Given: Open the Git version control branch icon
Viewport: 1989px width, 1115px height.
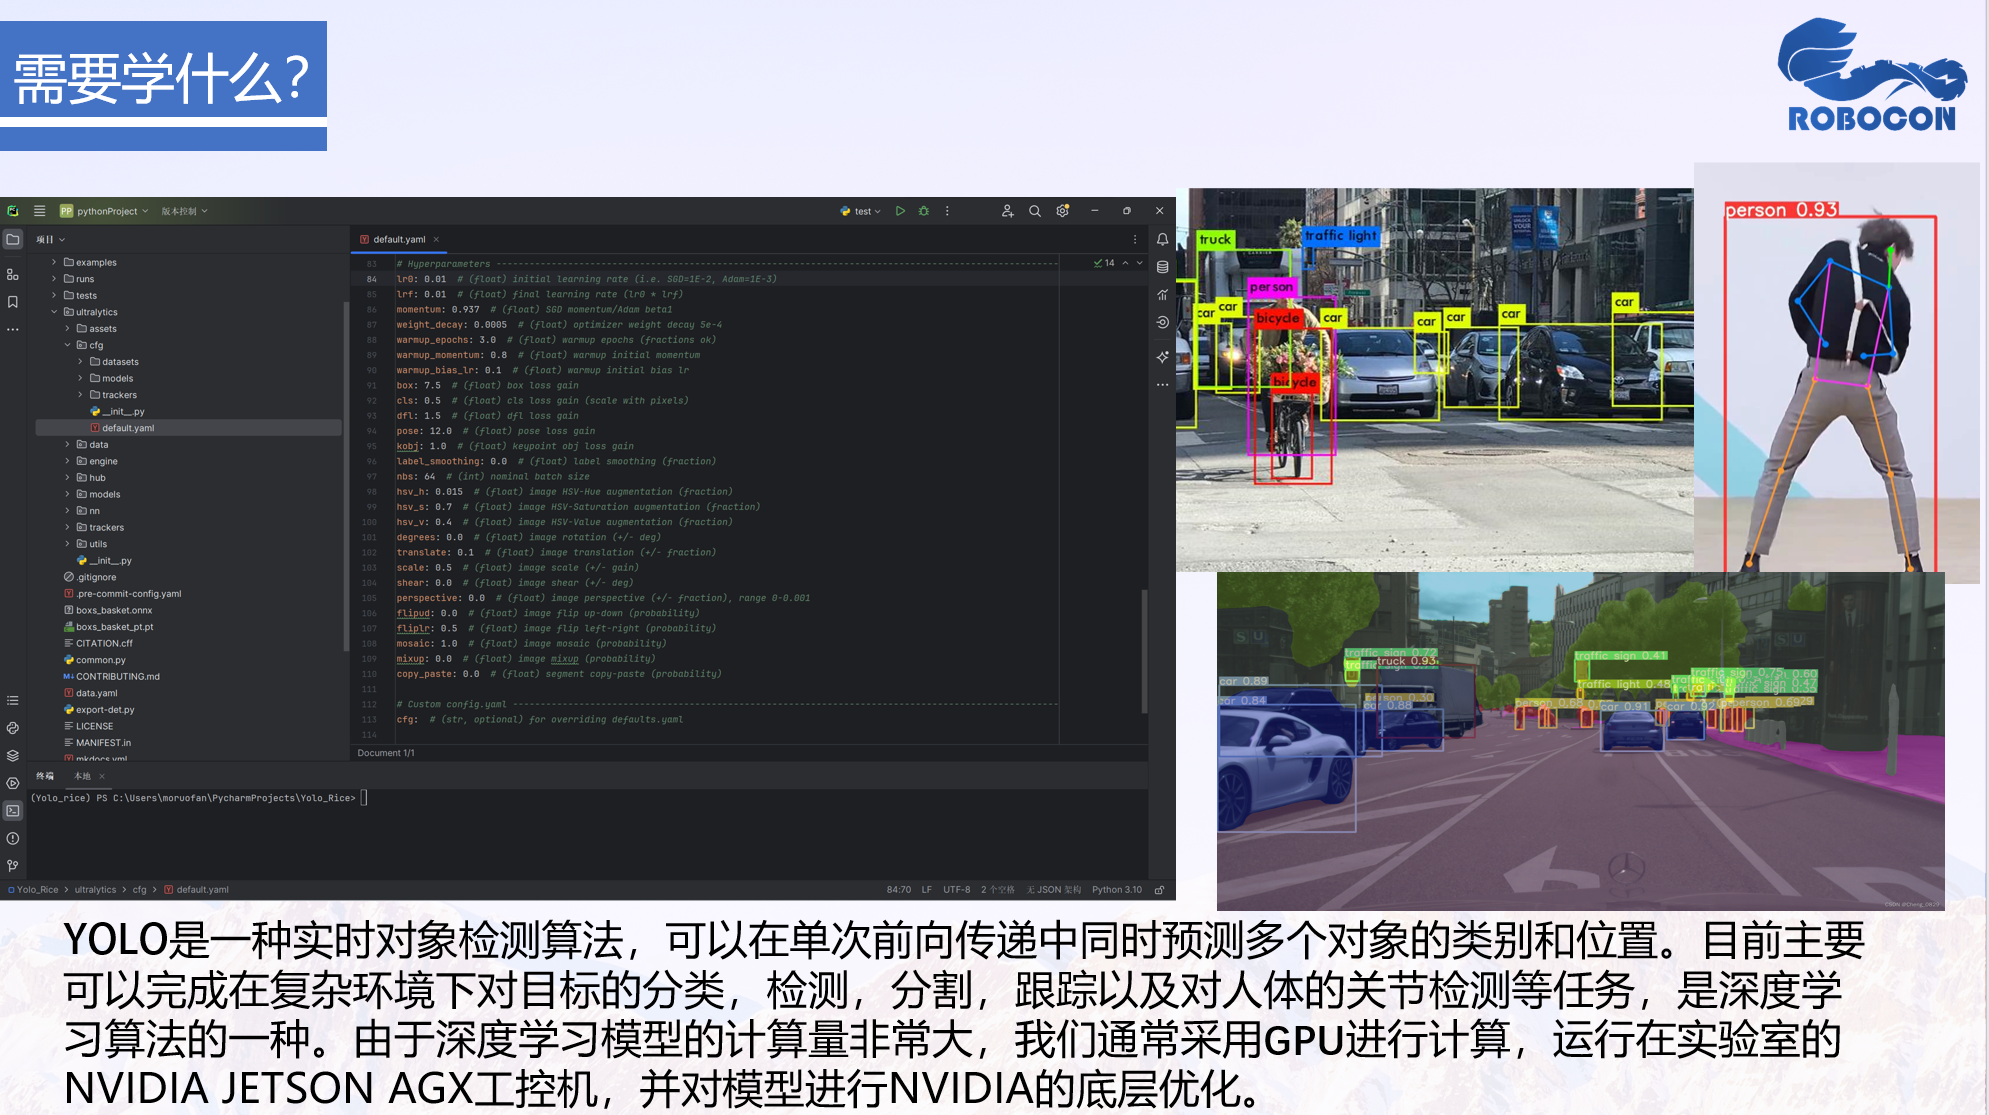Looking at the screenshot, I should point(13,866).
